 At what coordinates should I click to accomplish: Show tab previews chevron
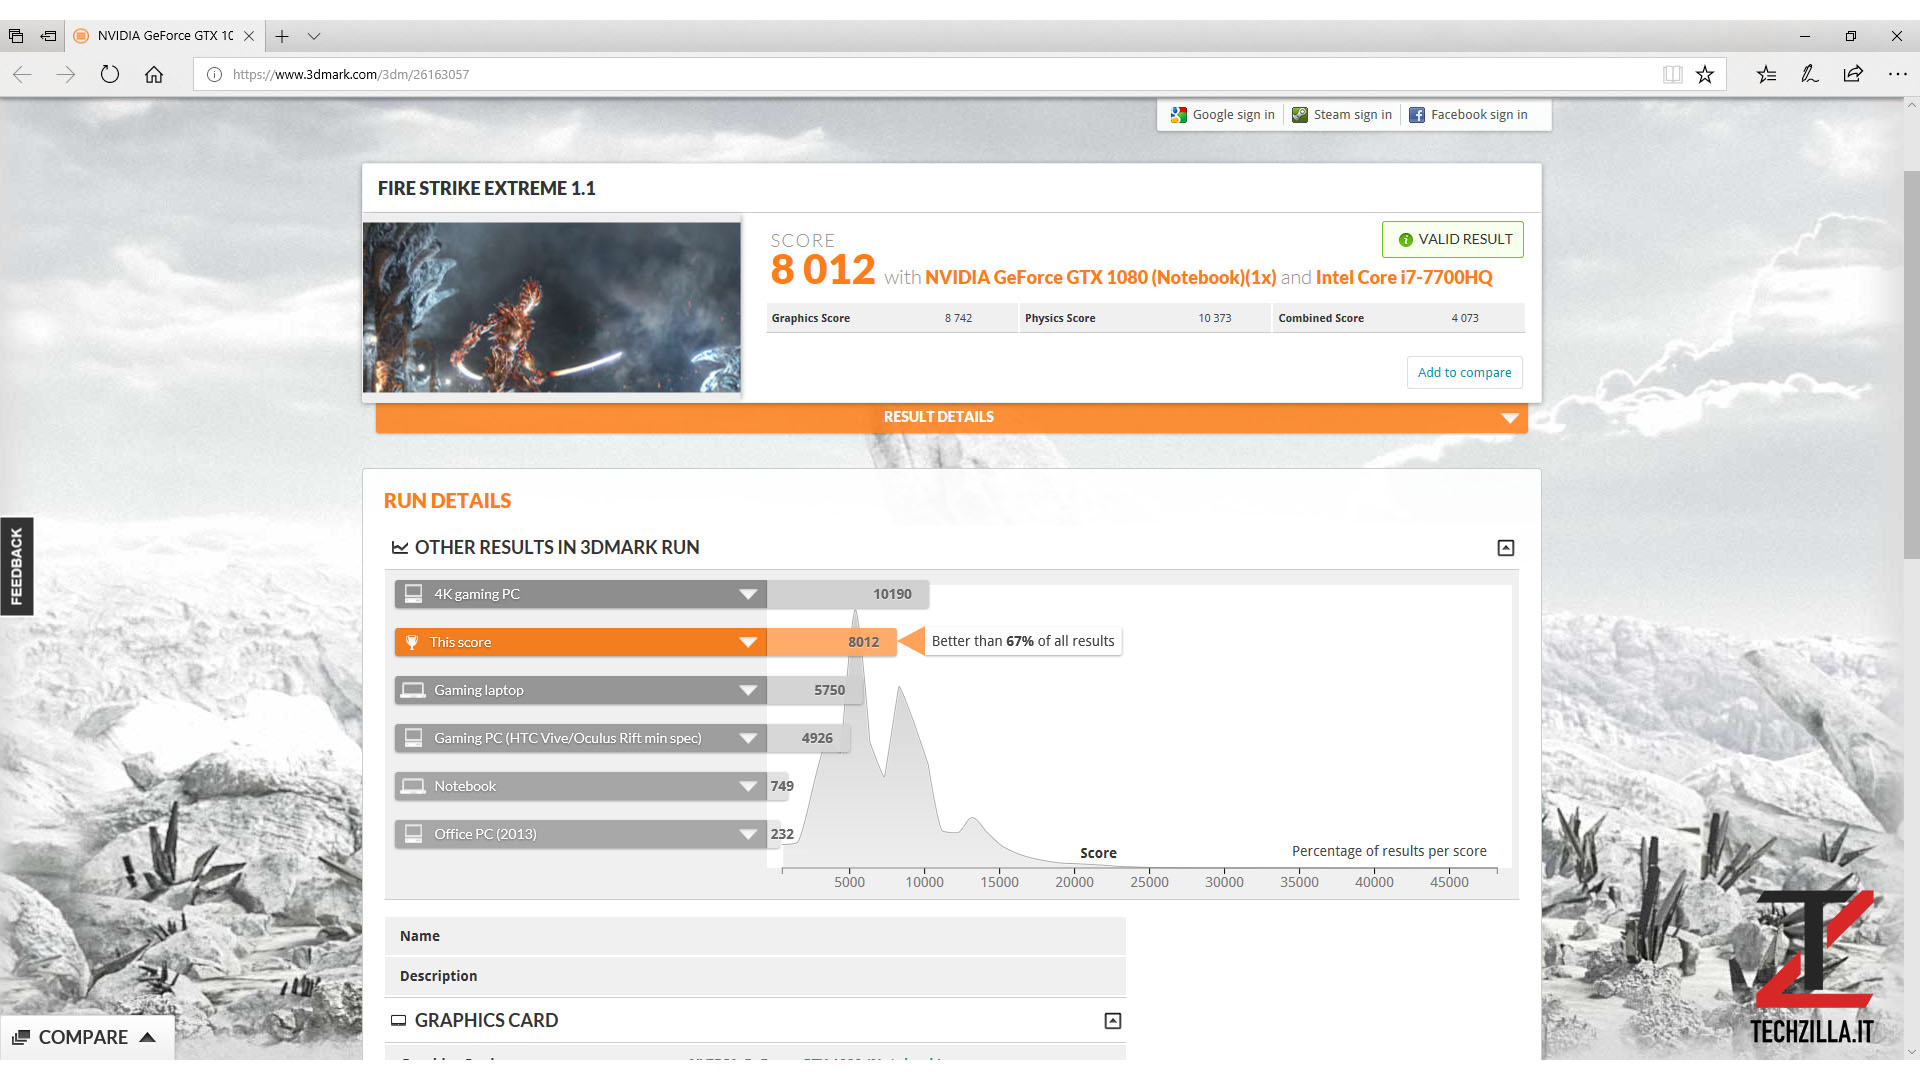[x=314, y=36]
